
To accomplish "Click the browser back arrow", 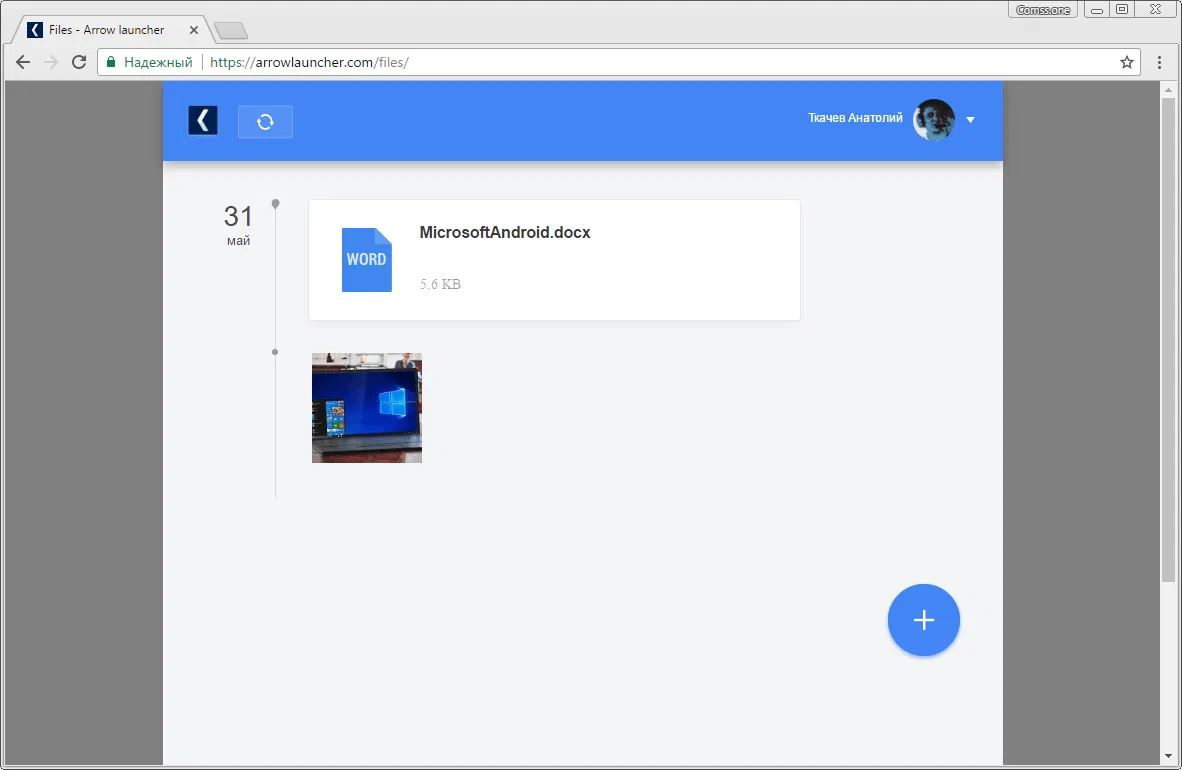I will [22, 61].
